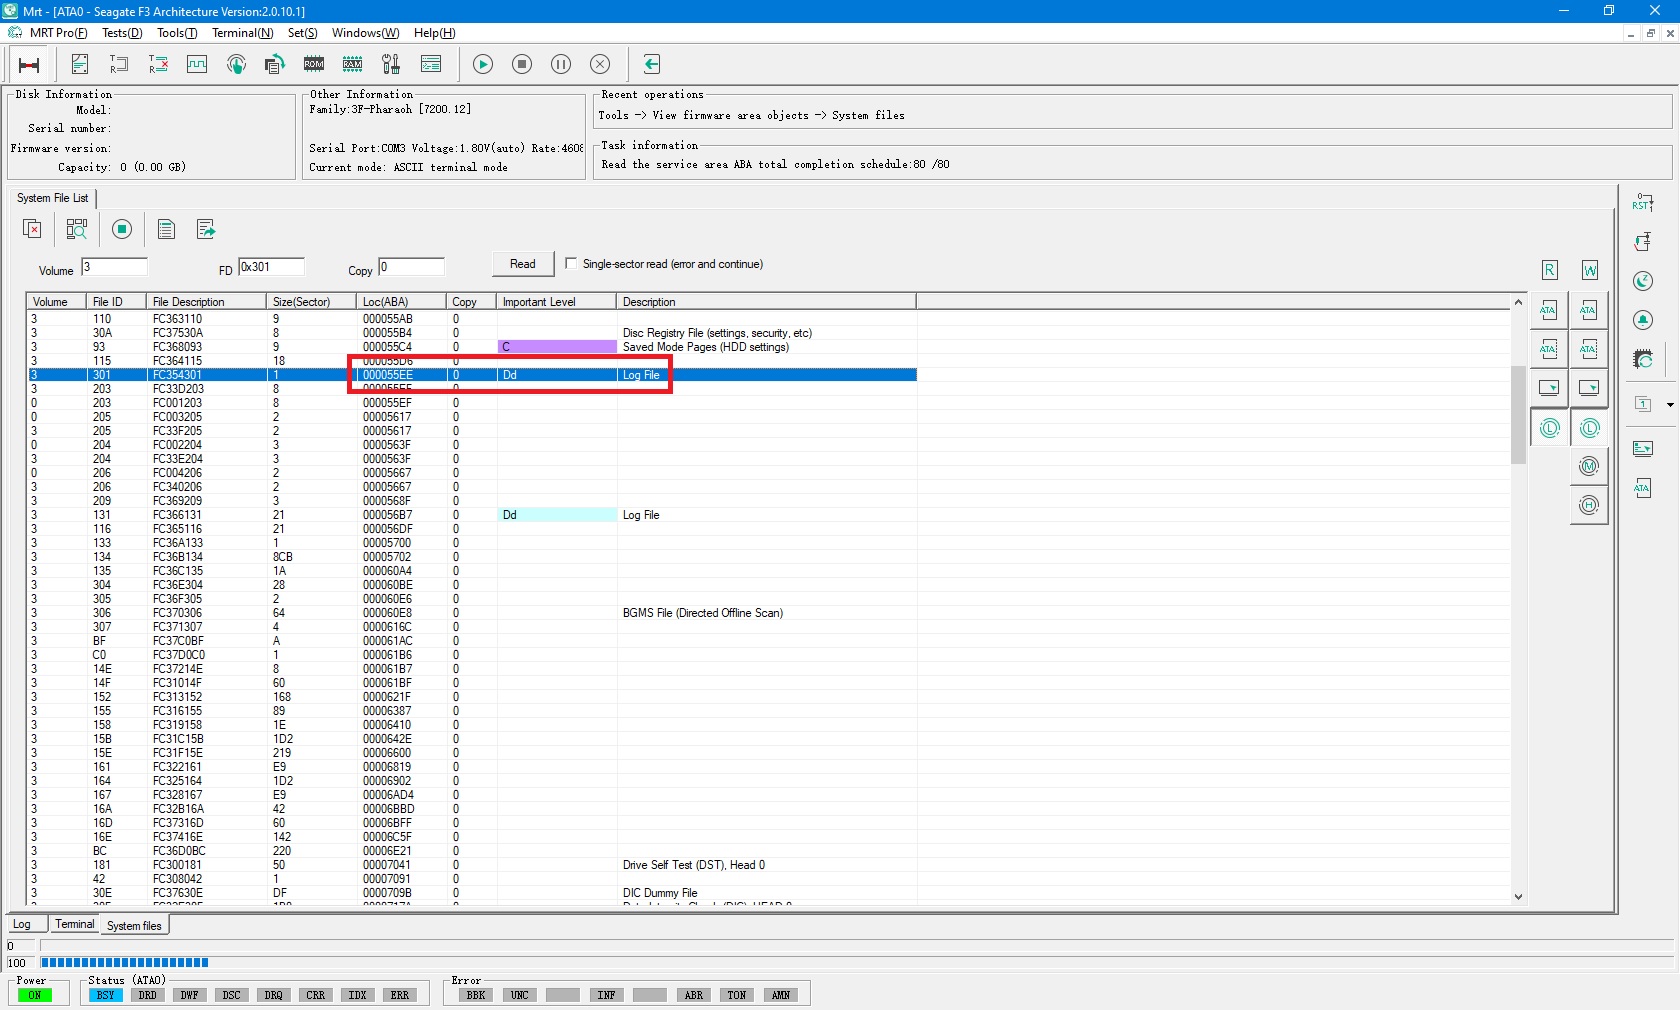Start the task with the play button
1680x1010 pixels.
[483, 64]
